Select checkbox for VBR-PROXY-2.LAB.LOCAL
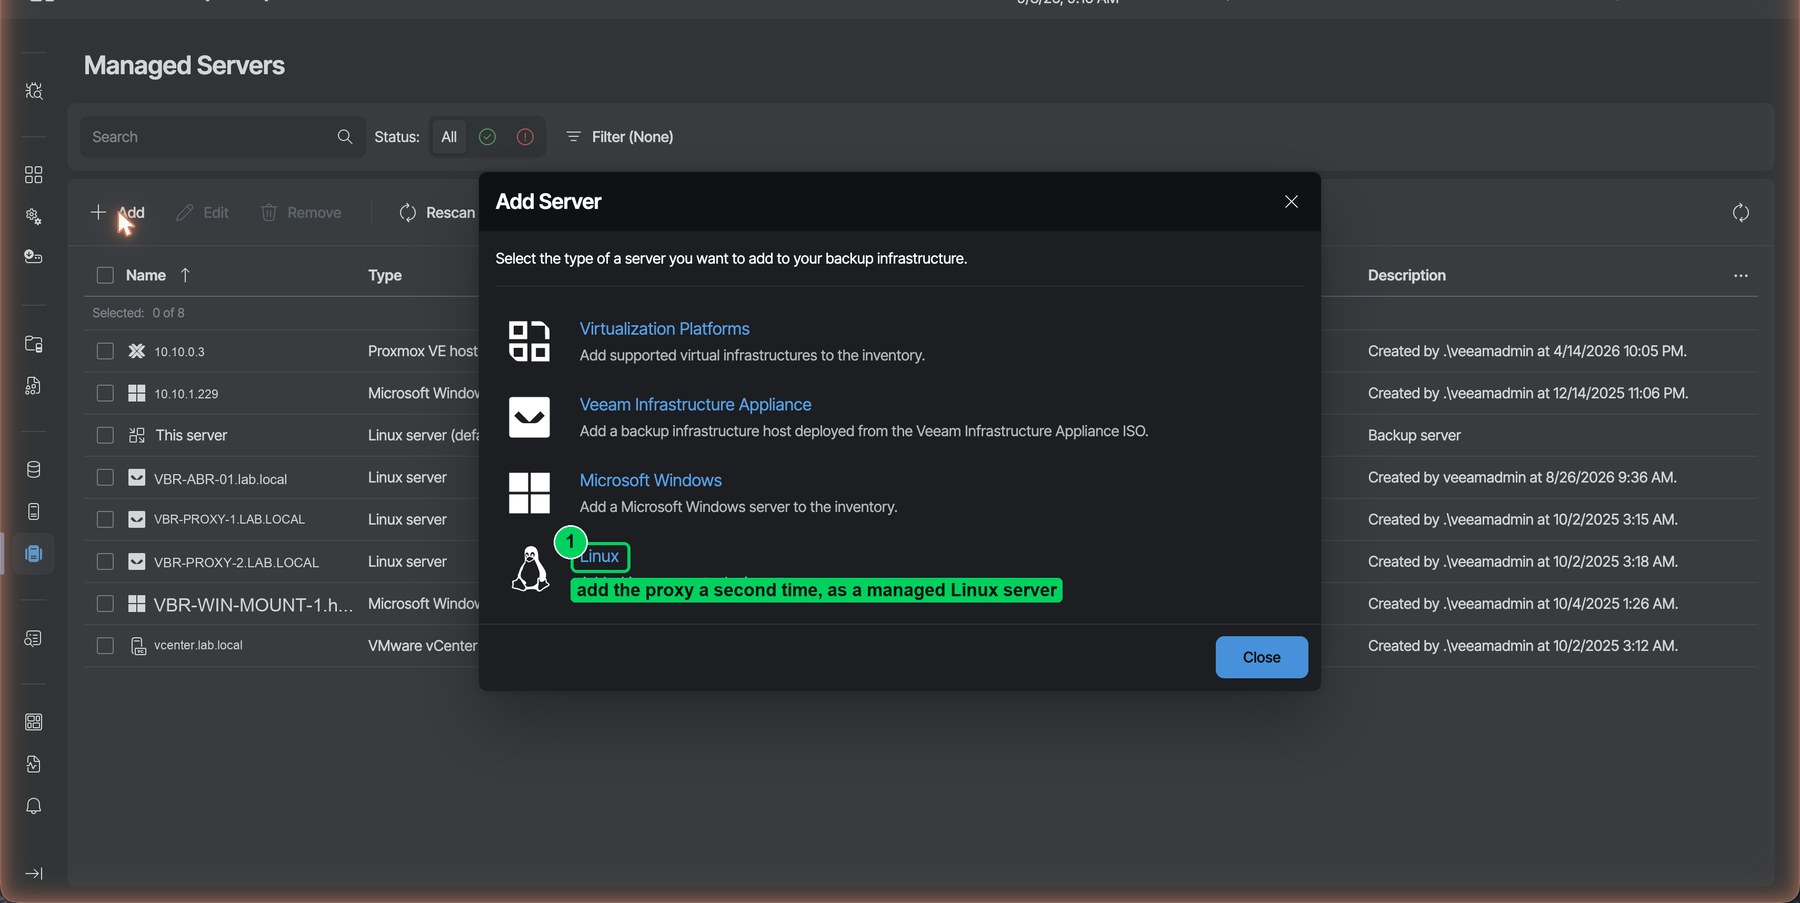The height and width of the screenshot is (903, 1800). click(x=105, y=561)
